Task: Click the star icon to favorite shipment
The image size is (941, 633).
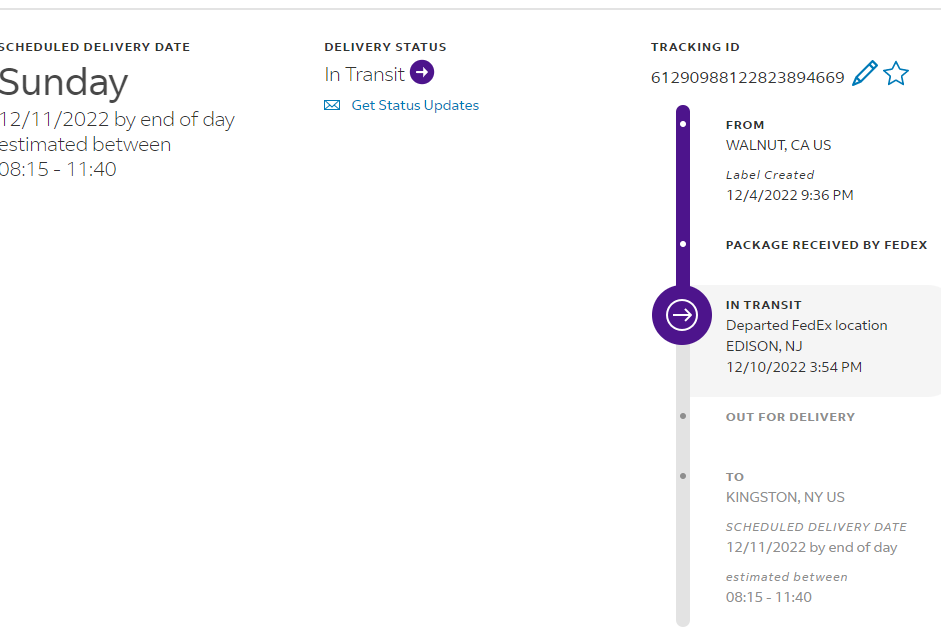Action: [x=896, y=74]
